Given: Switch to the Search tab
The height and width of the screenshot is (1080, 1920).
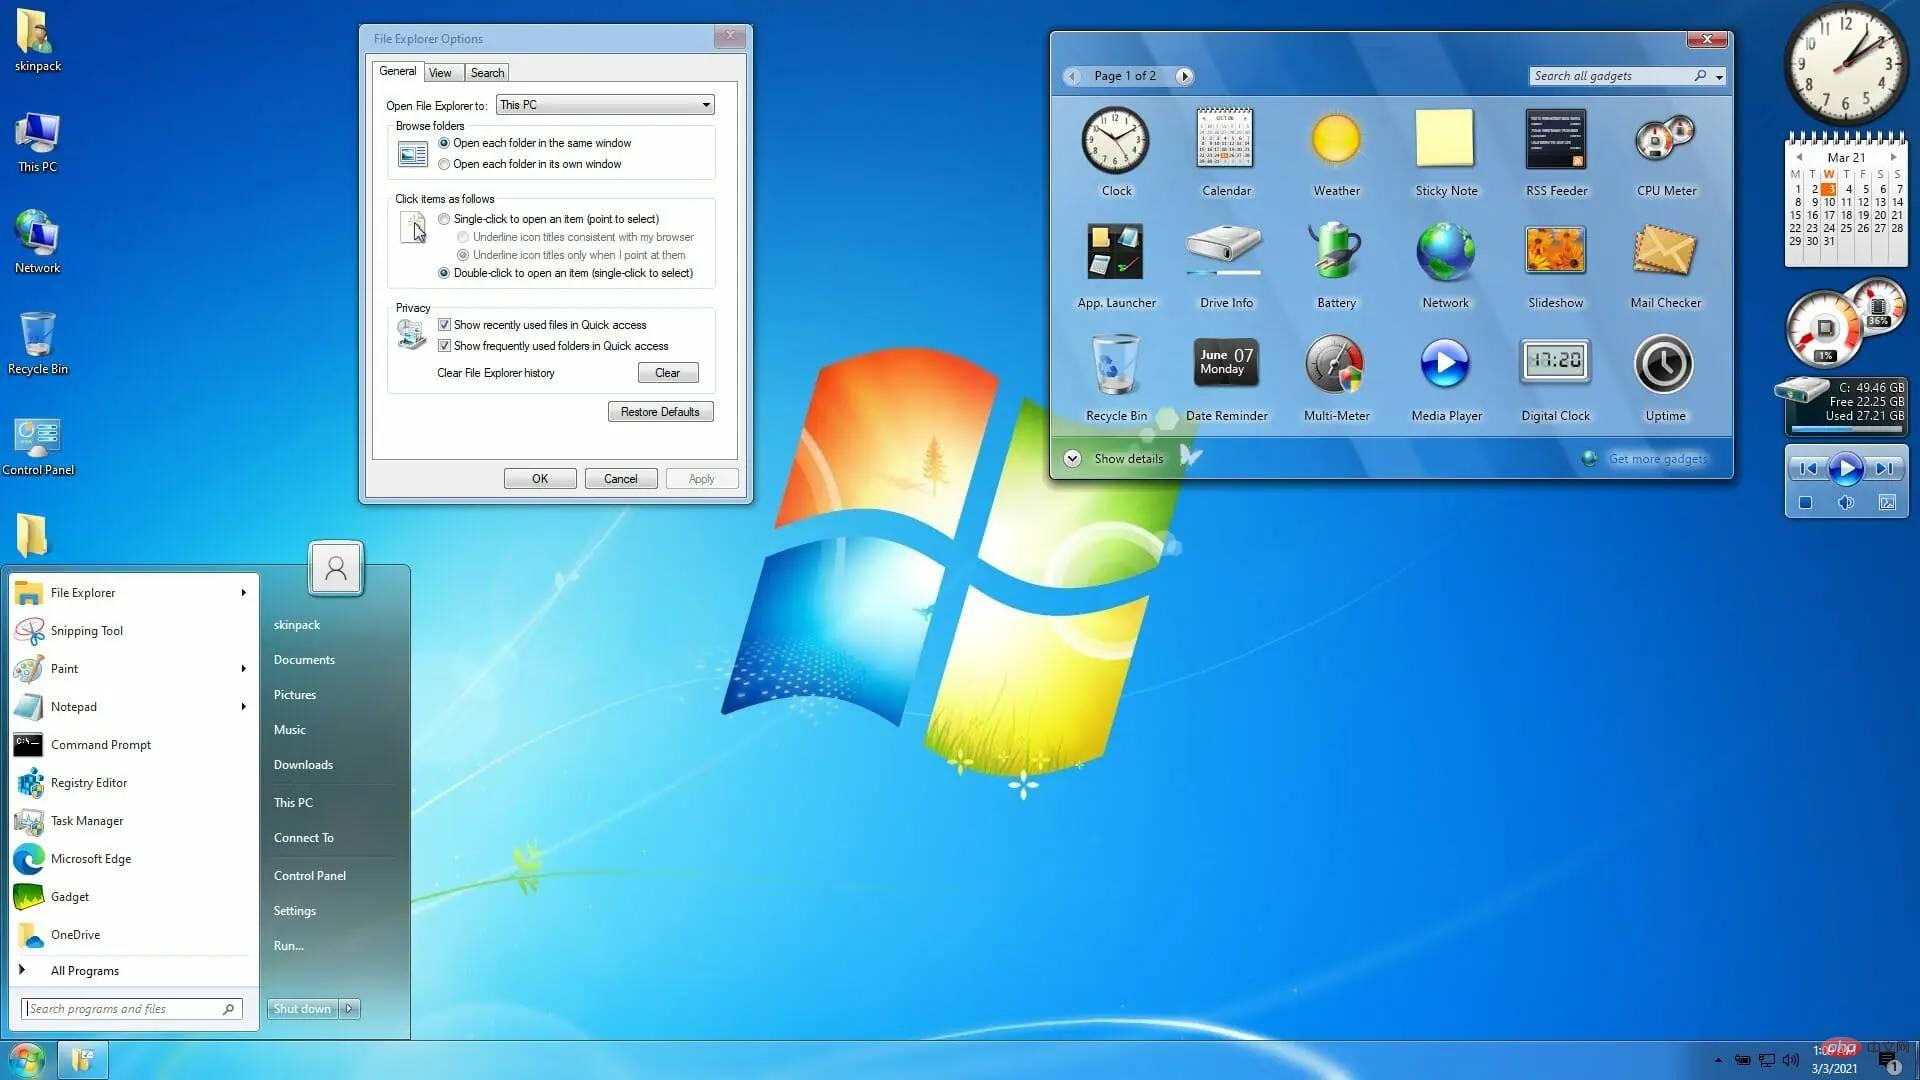Looking at the screenshot, I should coord(485,71).
